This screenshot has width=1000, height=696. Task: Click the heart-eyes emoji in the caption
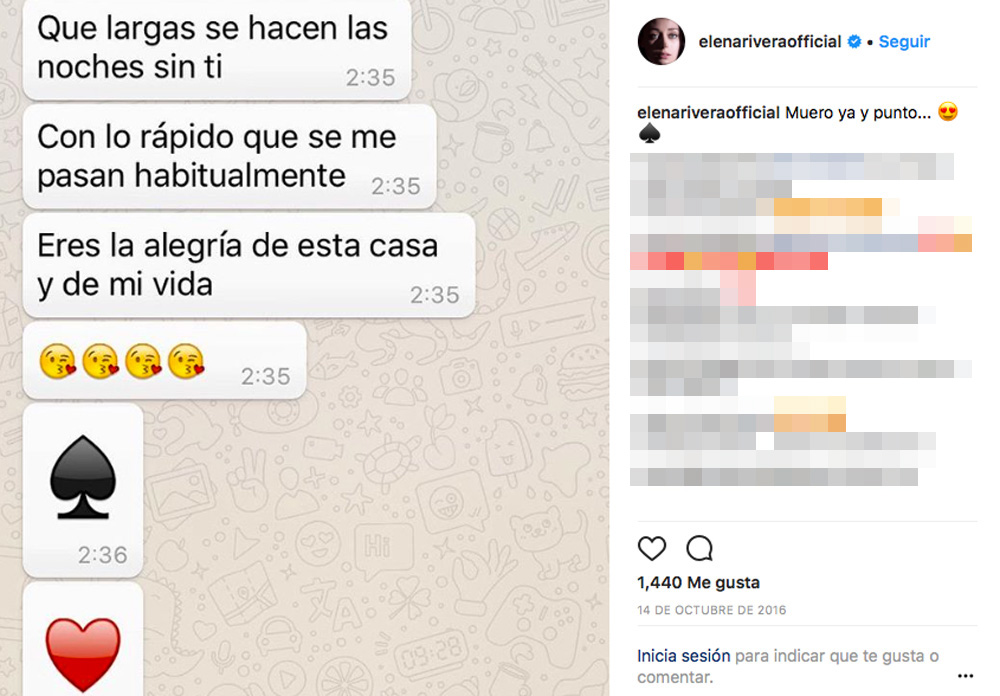(x=948, y=112)
